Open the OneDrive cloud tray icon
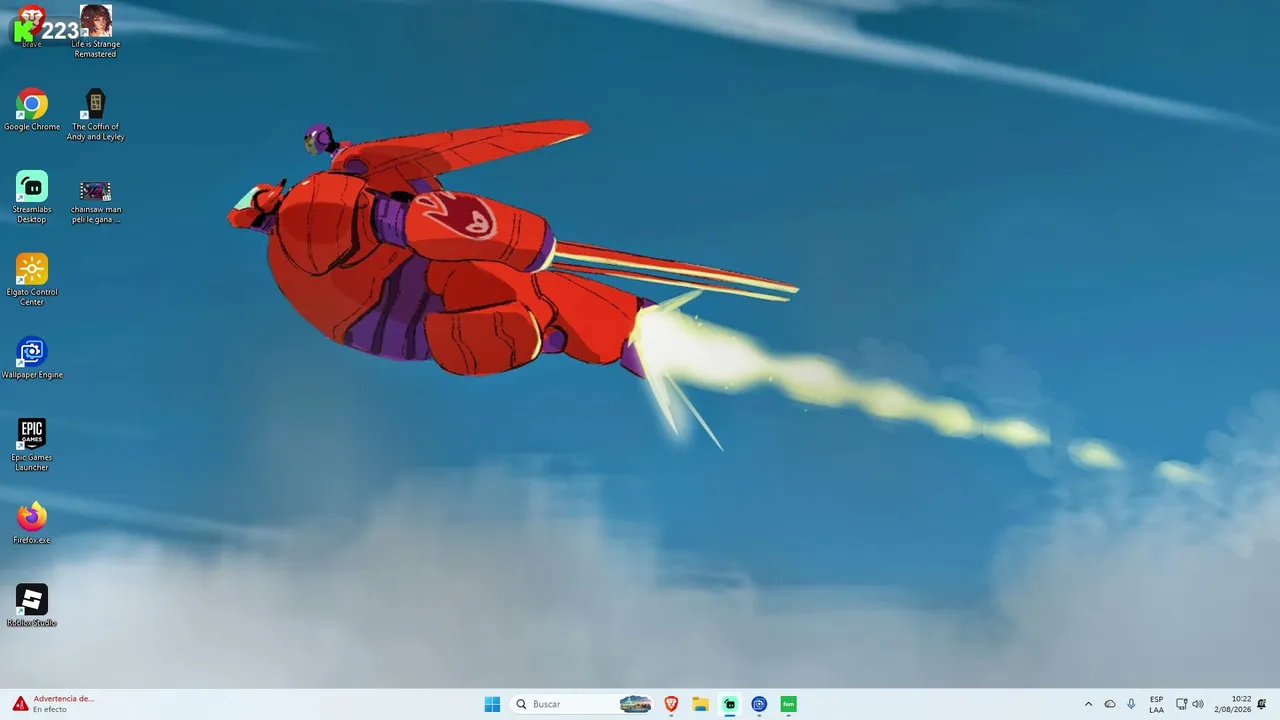1280x720 pixels. (x=1110, y=704)
